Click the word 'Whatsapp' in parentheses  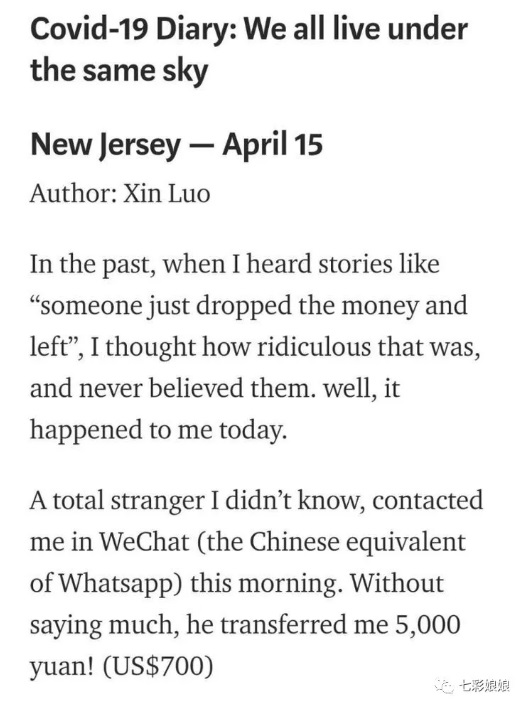coord(117,584)
